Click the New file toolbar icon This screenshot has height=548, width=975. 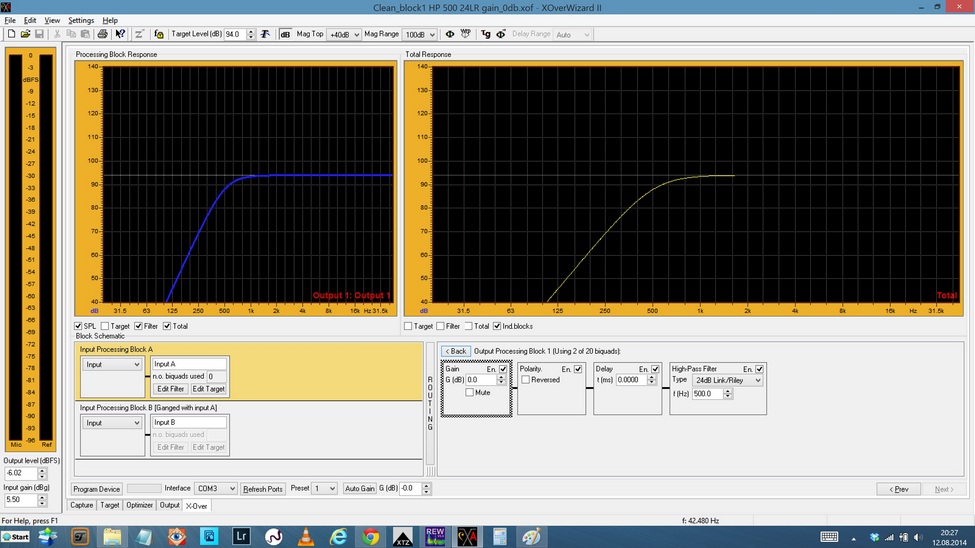tap(10, 34)
